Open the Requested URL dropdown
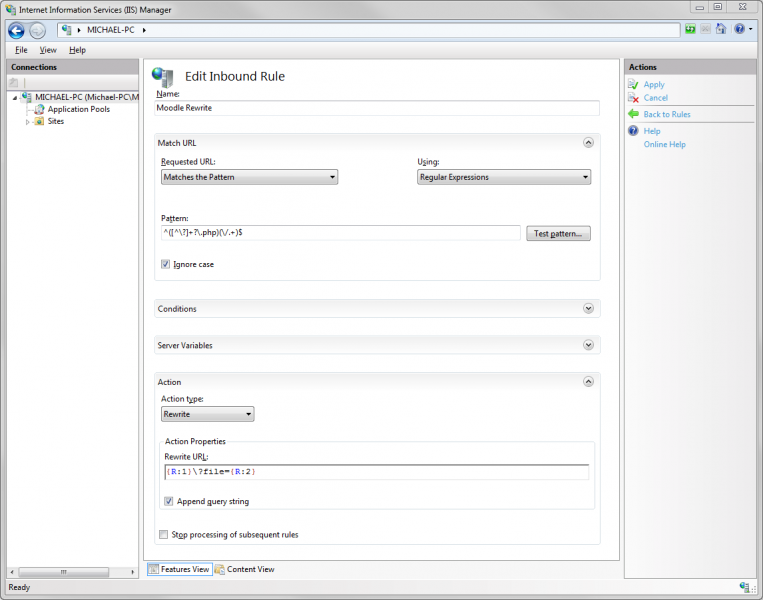The width and height of the screenshot is (763, 600). [x=249, y=177]
